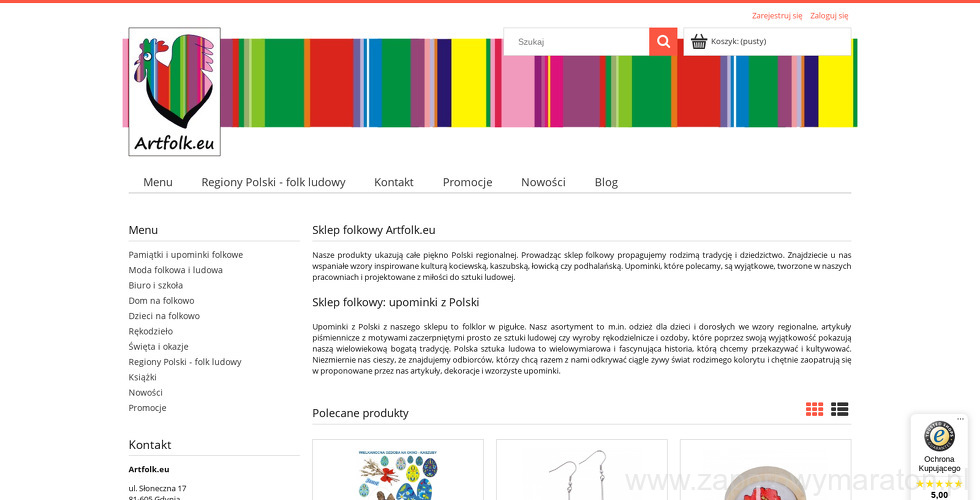Go to the Blog page
This screenshot has width=980, height=500.
(x=606, y=182)
